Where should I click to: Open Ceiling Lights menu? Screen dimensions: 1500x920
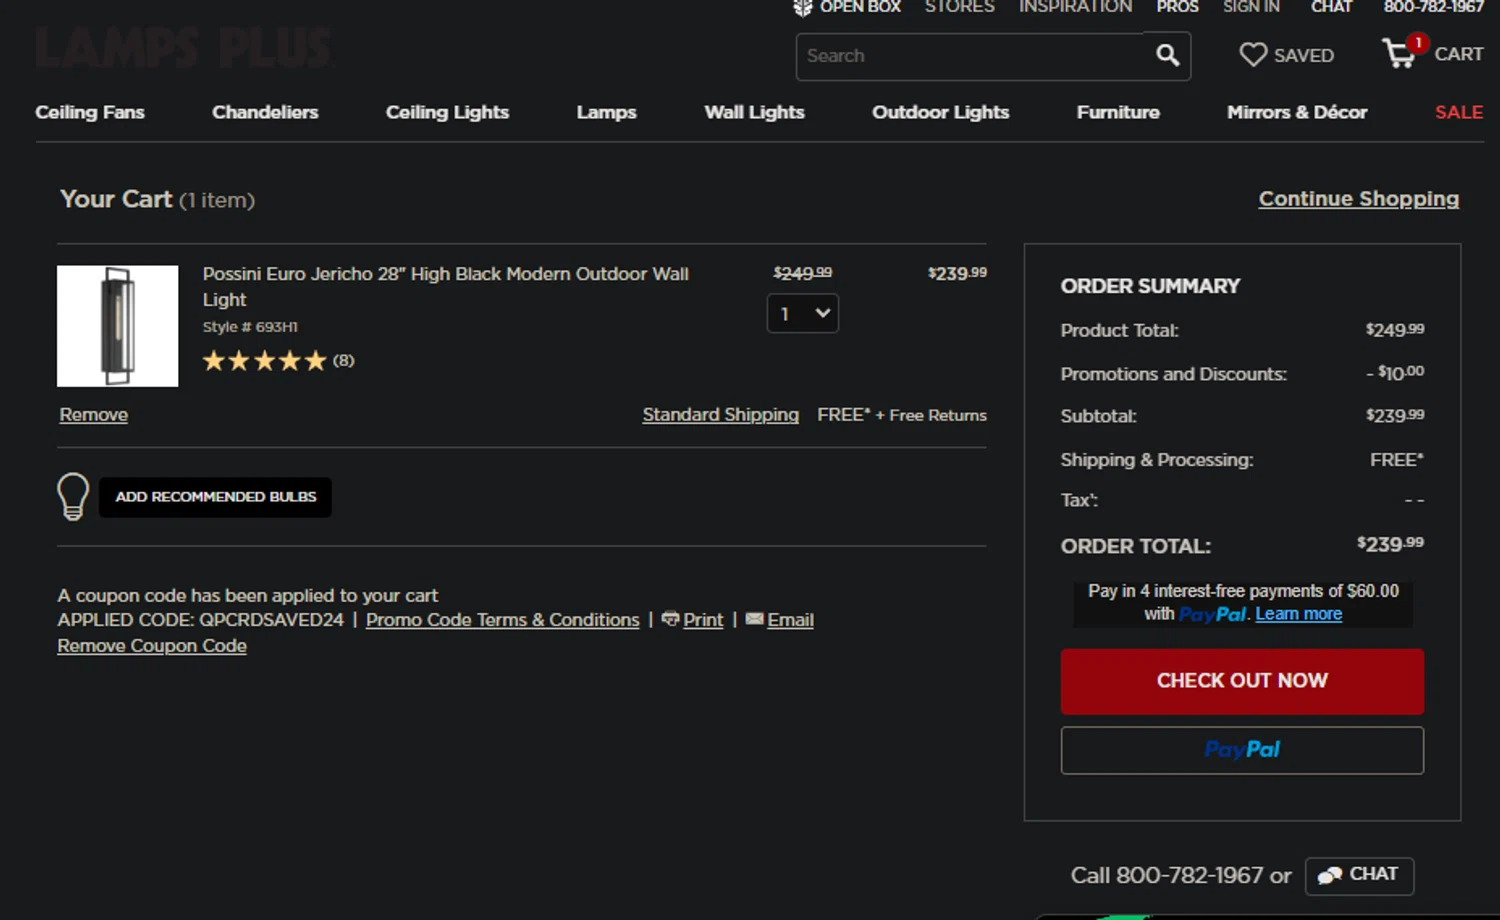coord(447,112)
